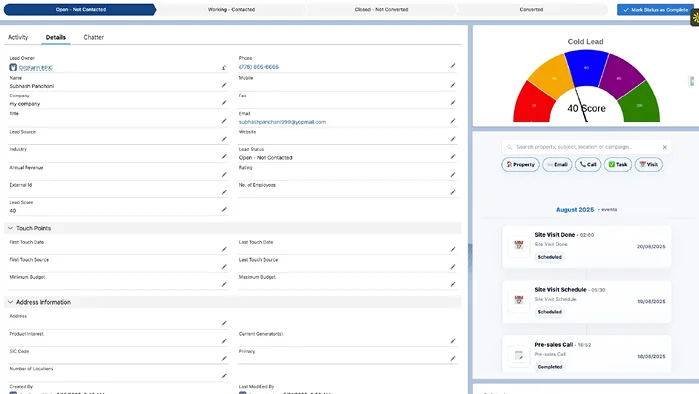The image size is (699, 394).
Task: Select the Closed - Not Converted step
Action: tap(381, 9)
